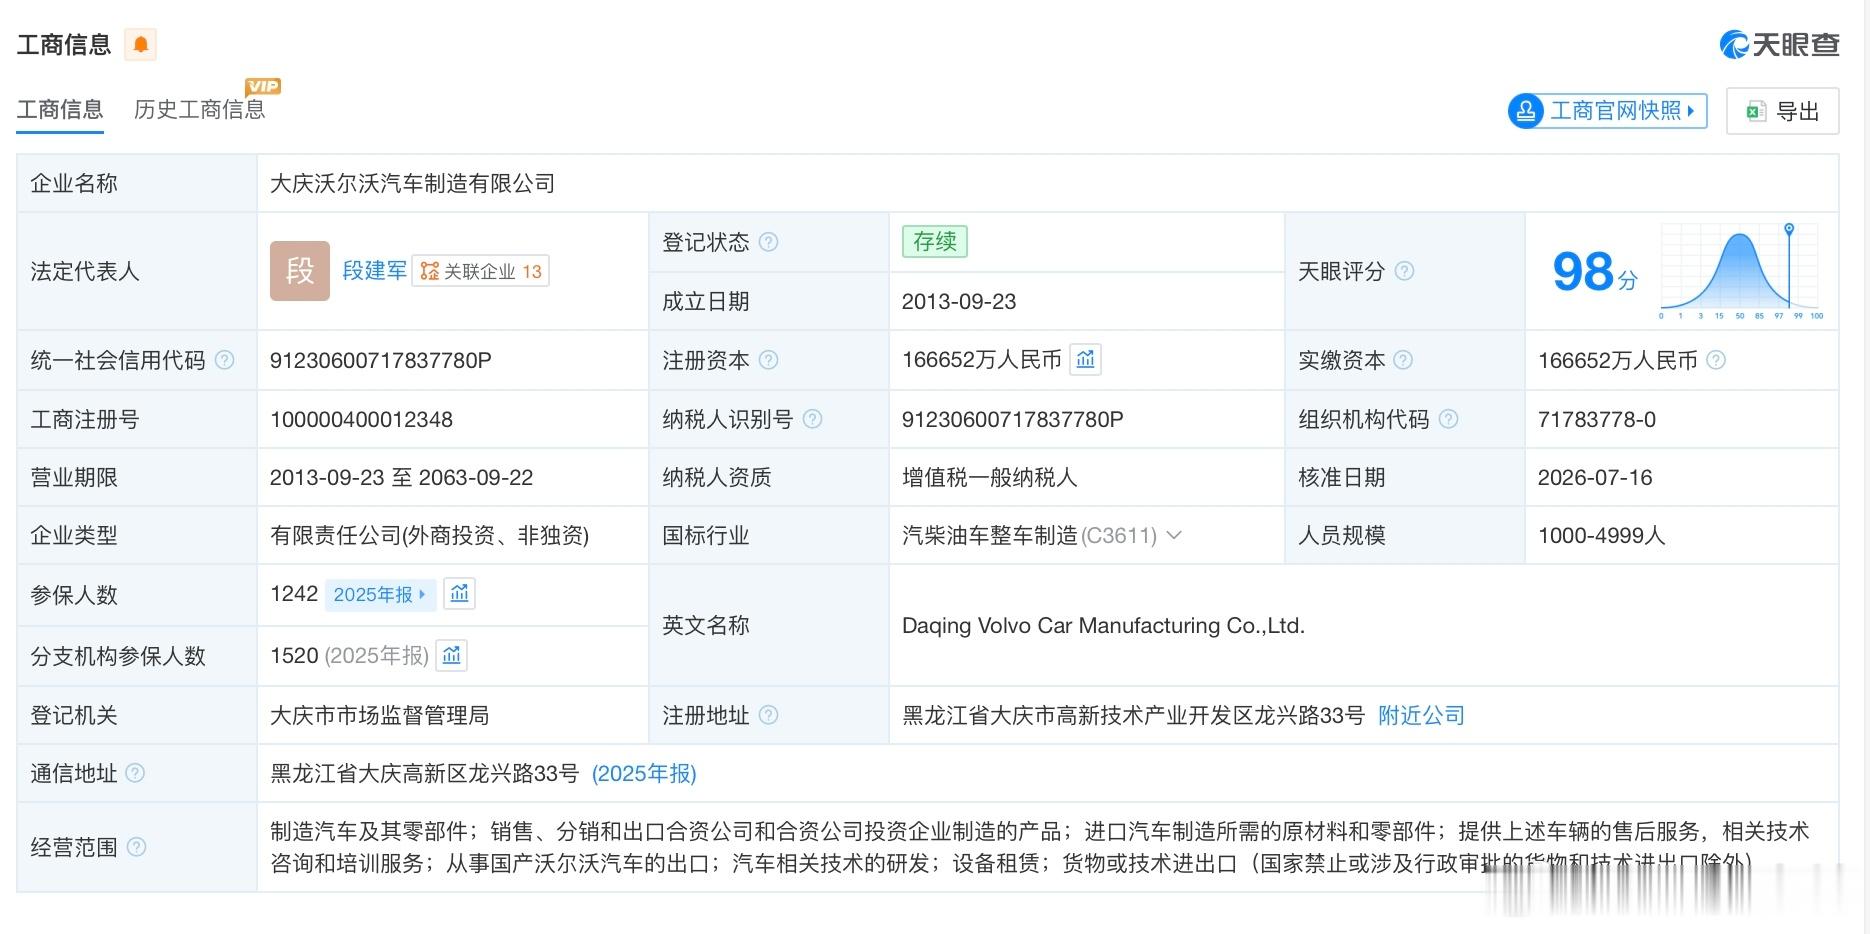Image resolution: width=1870 pixels, height=934 pixels.
Task: Click the 98分 Tianyan score
Action: pos(1595,271)
